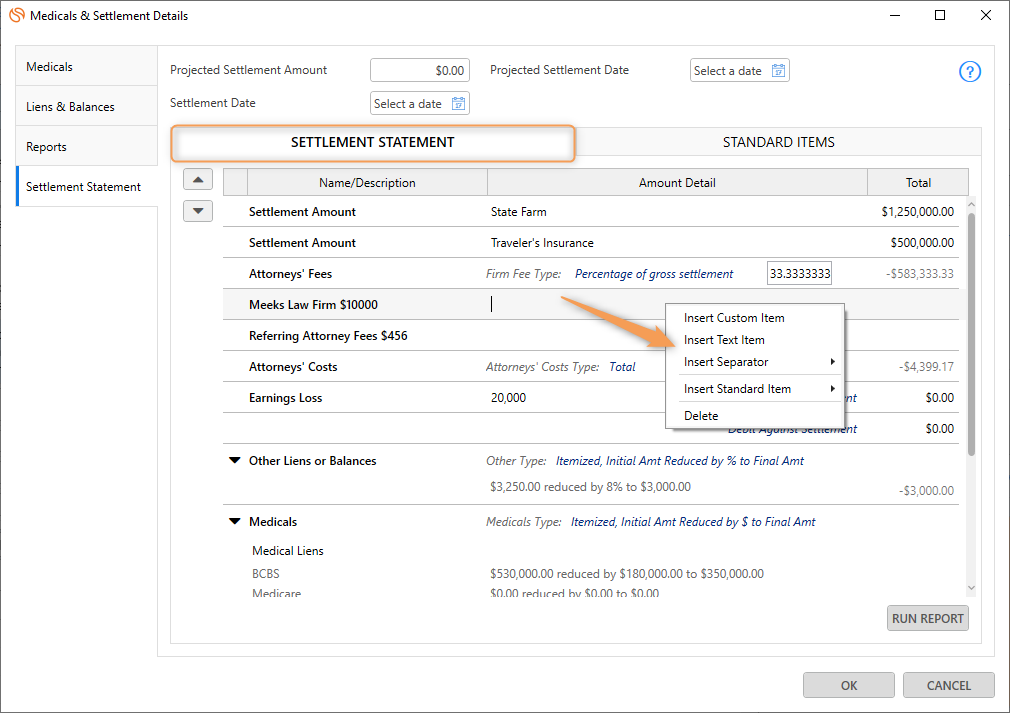Click the Name/Description column header
1010x713 pixels.
[367, 182]
